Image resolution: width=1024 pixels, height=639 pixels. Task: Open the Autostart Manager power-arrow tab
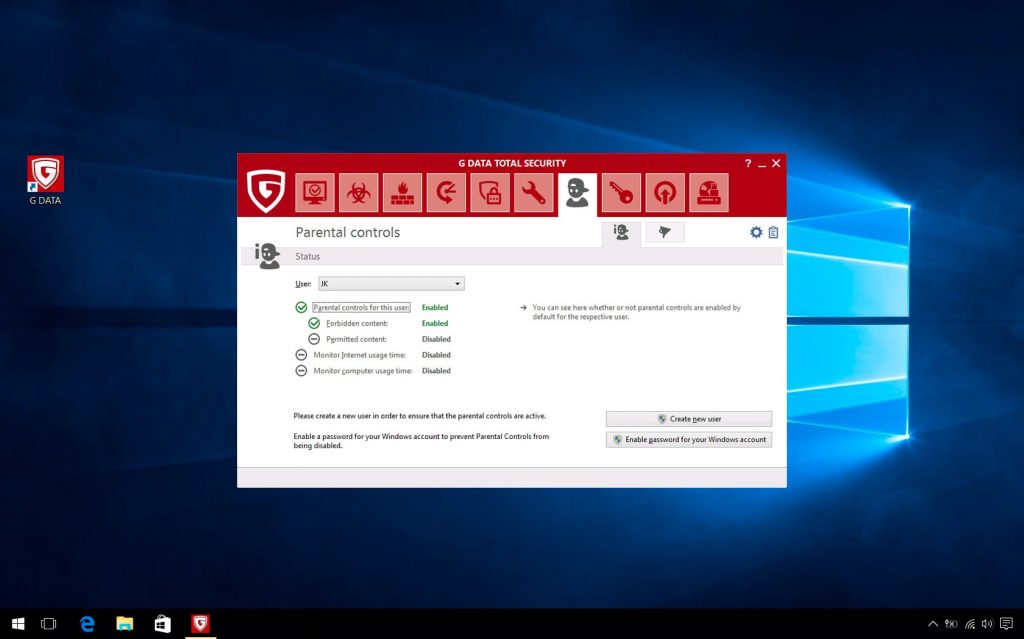pos(665,192)
